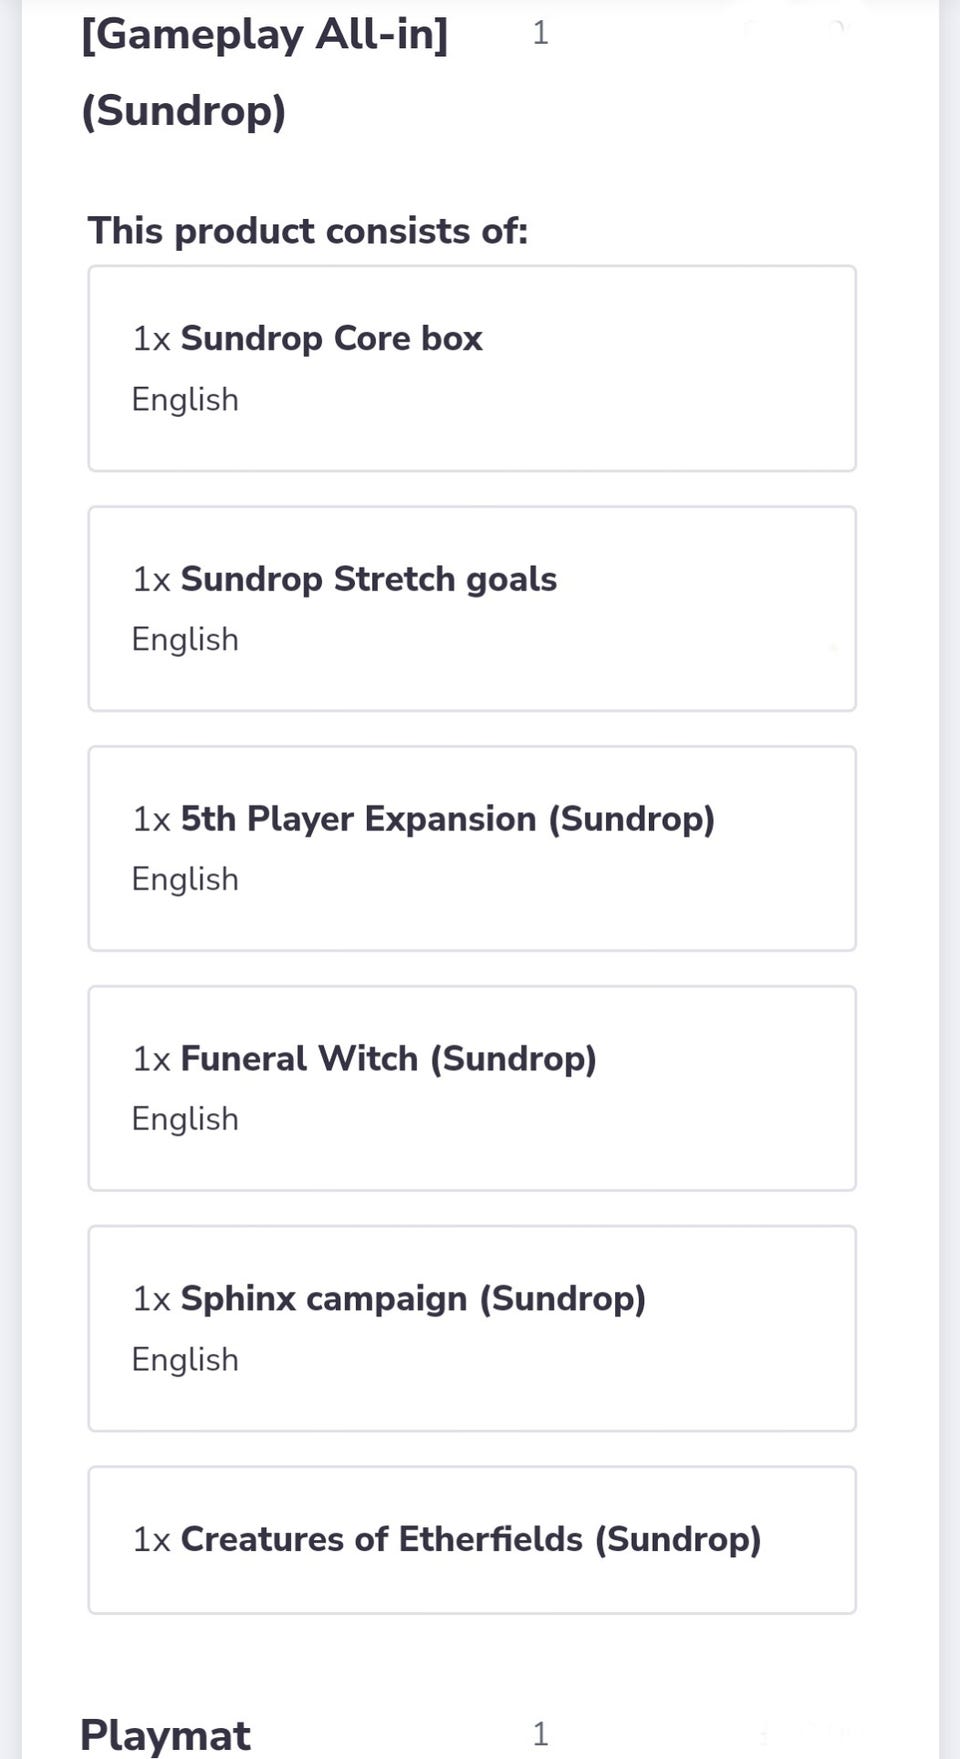Click the 1x count before Sundrop Core box
The width and height of the screenshot is (960, 1759).
[x=151, y=339]
